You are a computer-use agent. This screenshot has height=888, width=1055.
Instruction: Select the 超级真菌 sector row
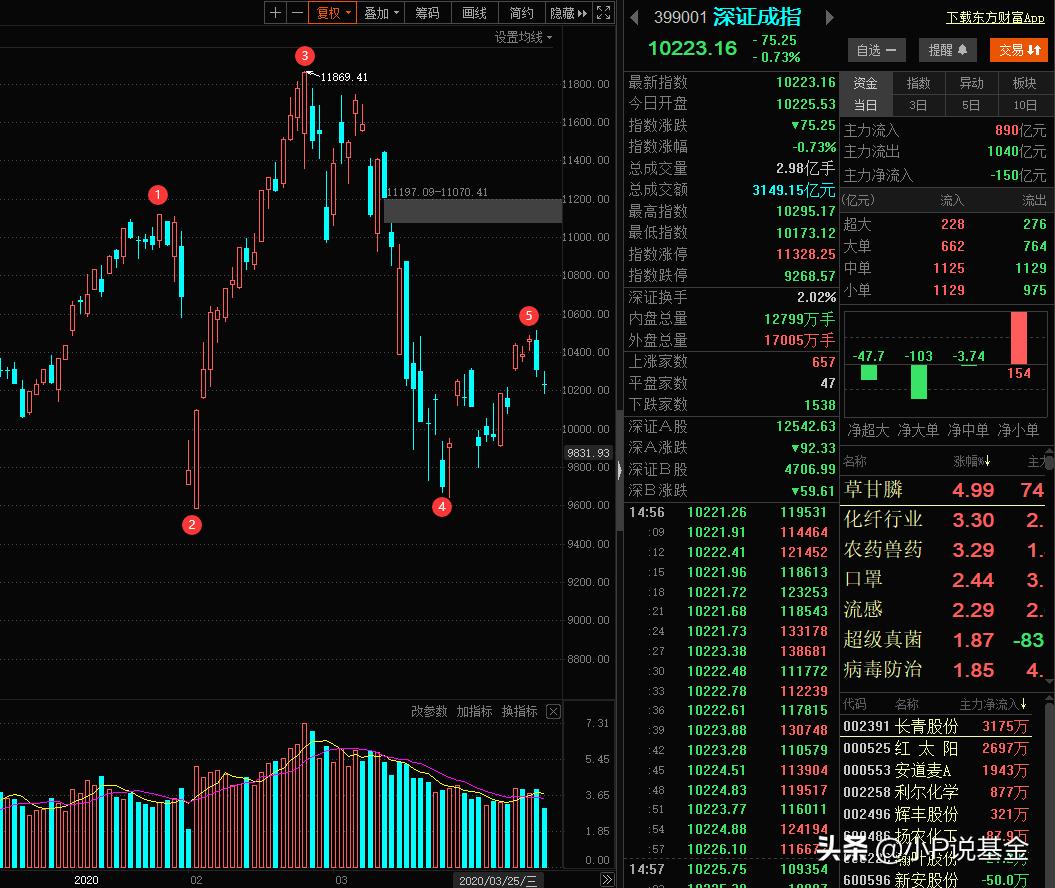click(x=944, y=640)
